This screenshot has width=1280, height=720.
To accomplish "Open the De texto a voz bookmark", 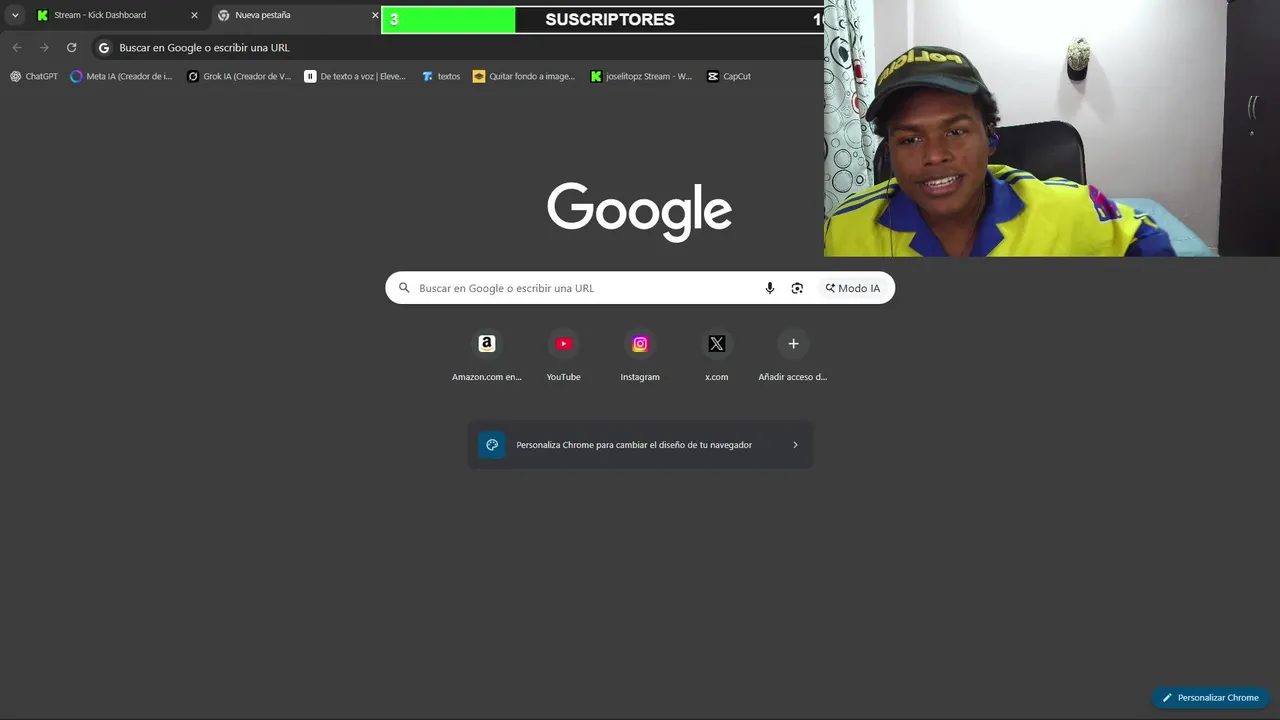I will [355, 76].
